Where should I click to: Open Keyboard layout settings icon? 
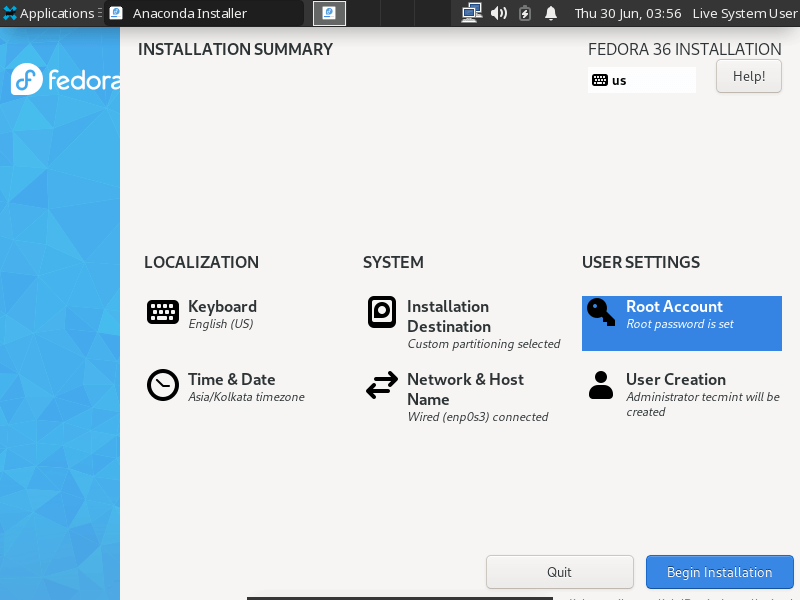click(163, 312)
